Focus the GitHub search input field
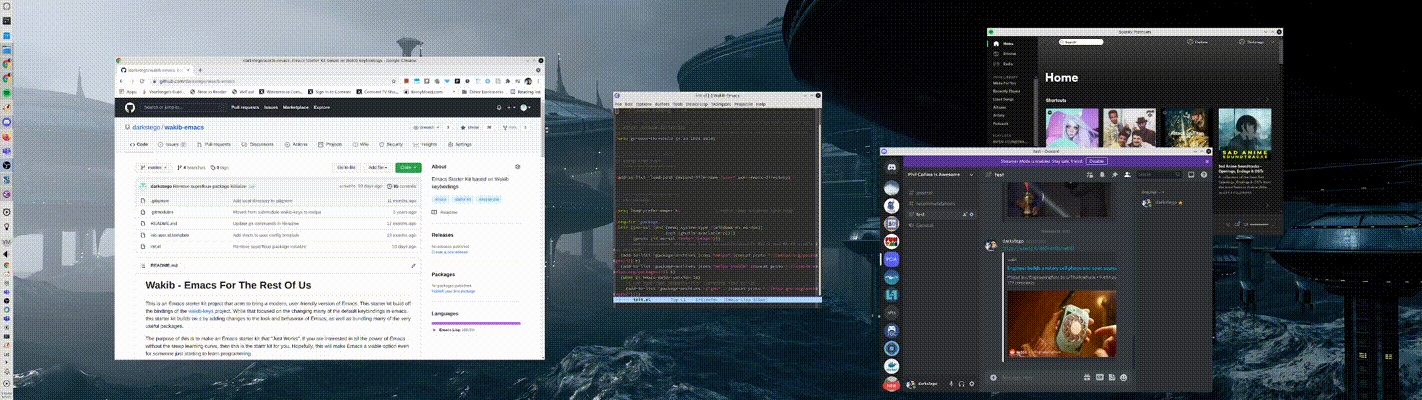This screenshot has height=400, width=1422. pos(183,107)
